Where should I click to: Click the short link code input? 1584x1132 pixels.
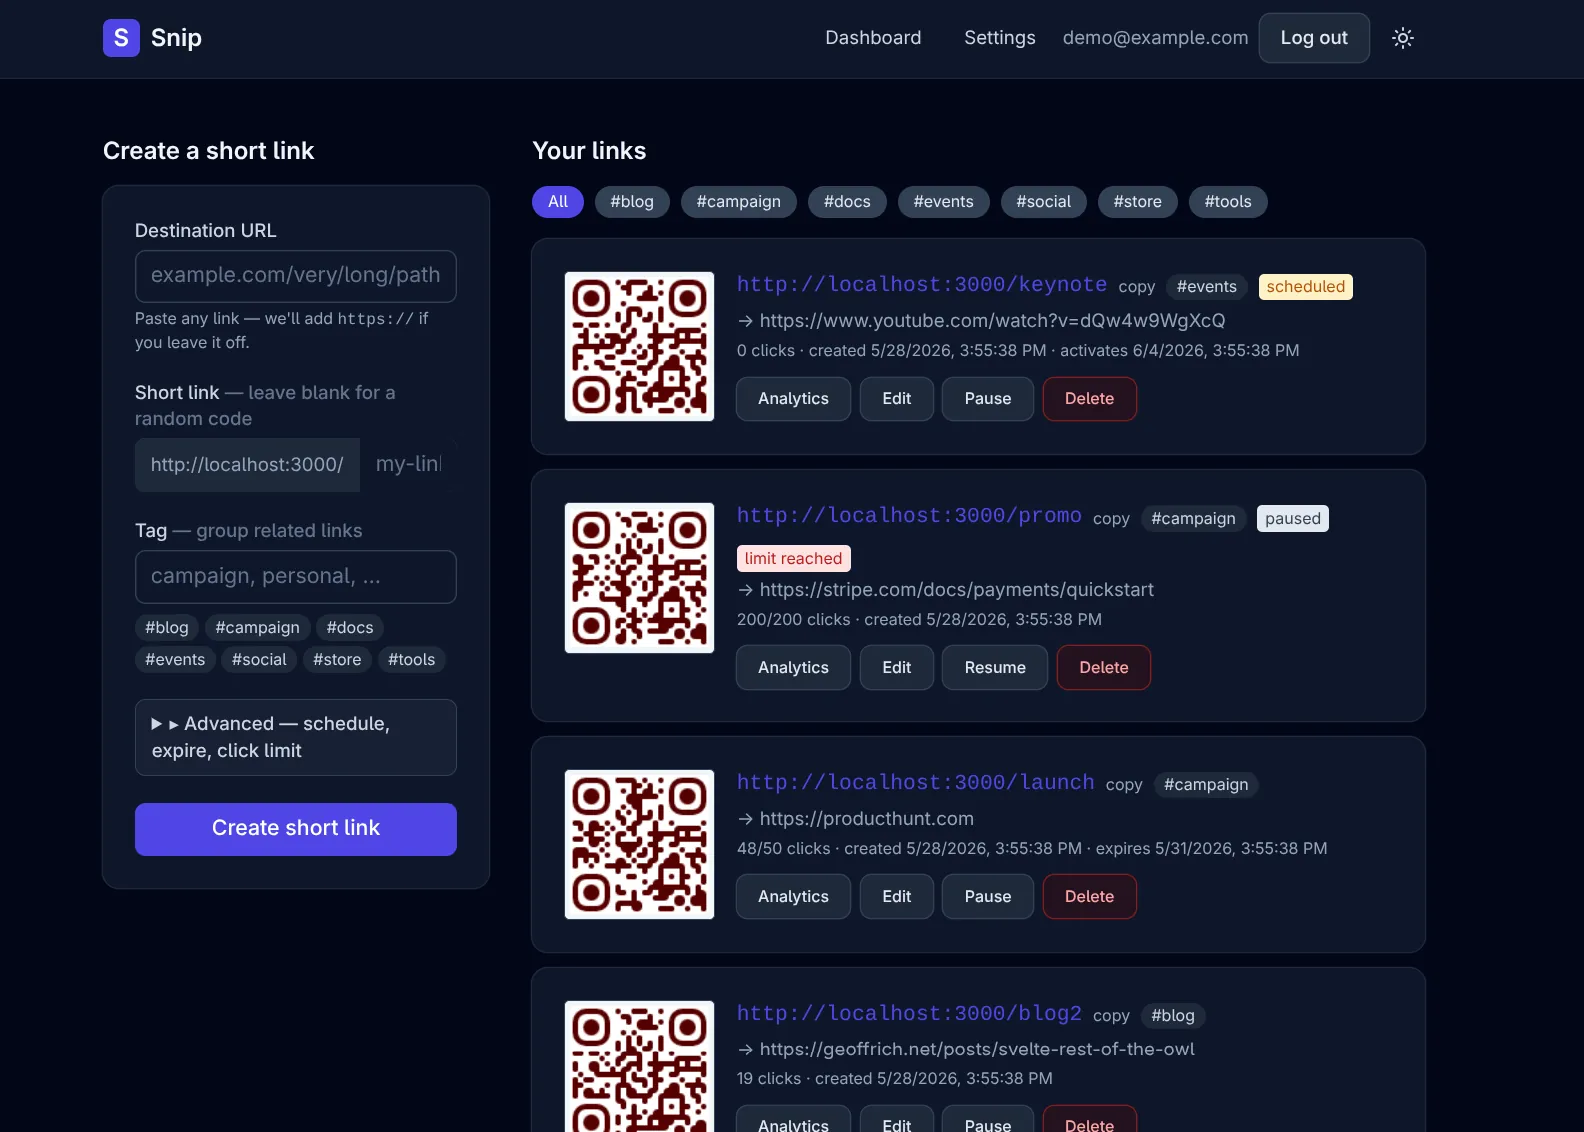pos(408,465)
